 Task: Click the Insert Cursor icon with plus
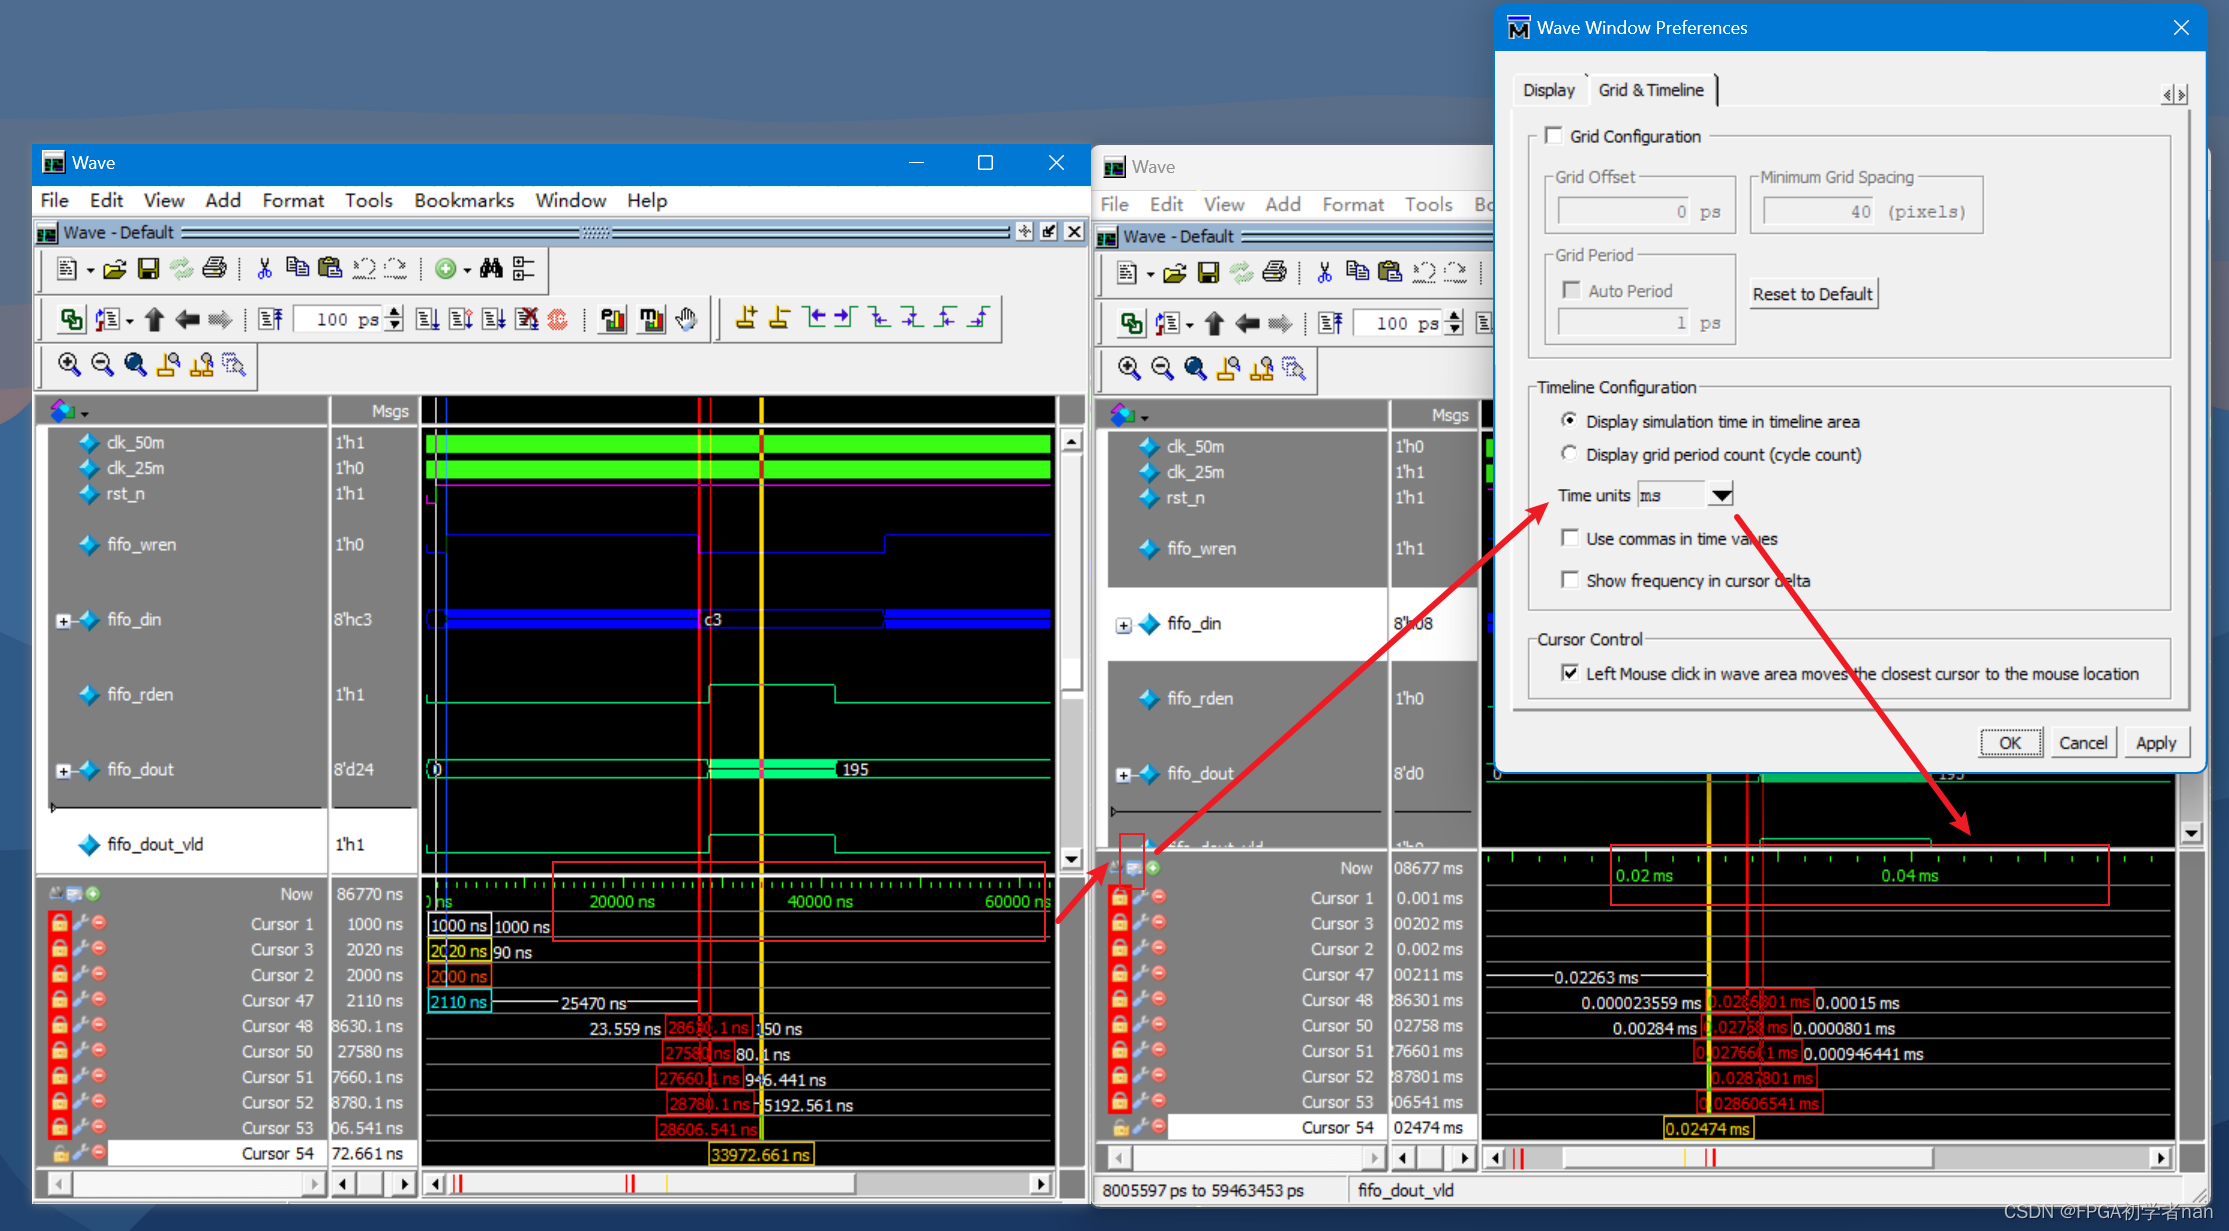(x=746, y=319)
